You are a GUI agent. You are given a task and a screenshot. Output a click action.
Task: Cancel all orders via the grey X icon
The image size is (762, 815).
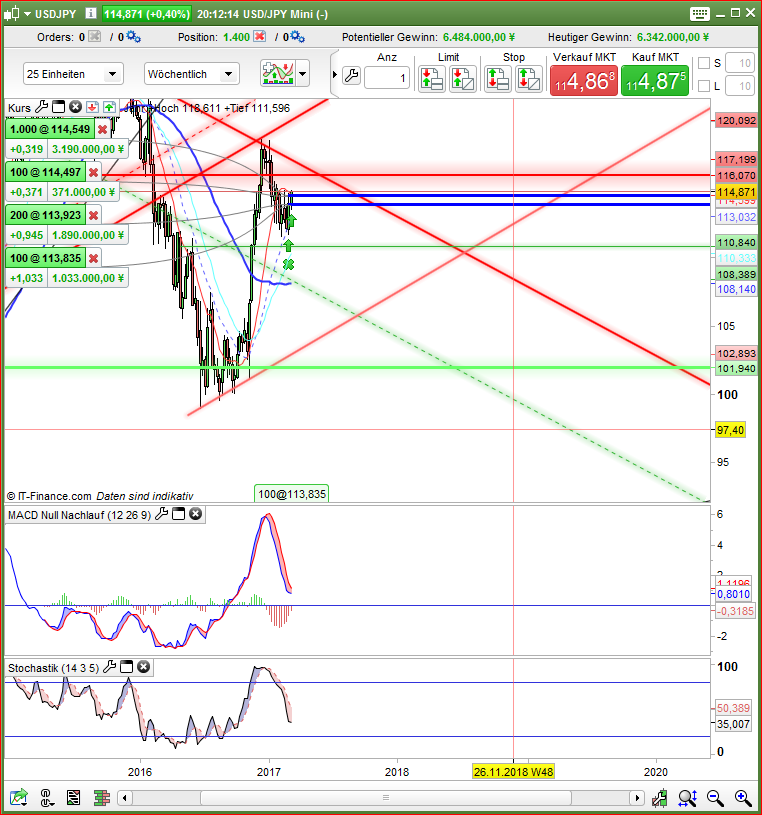point(95,36)
